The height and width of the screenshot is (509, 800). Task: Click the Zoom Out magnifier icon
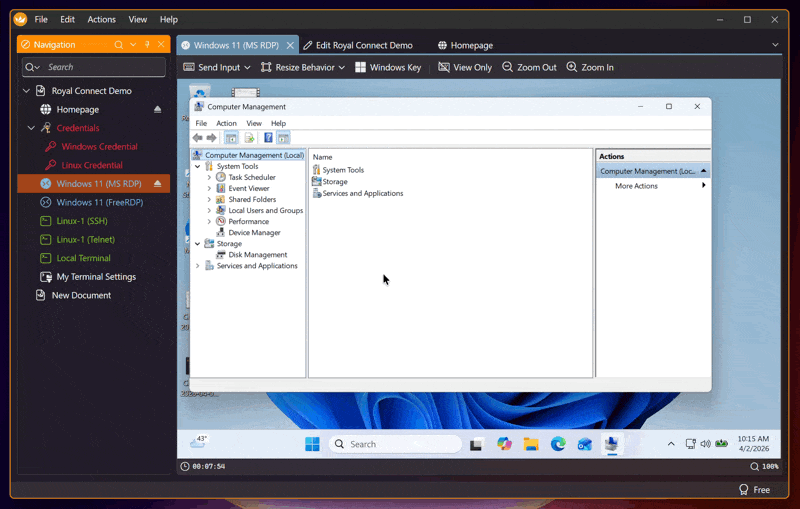[508, 67]
